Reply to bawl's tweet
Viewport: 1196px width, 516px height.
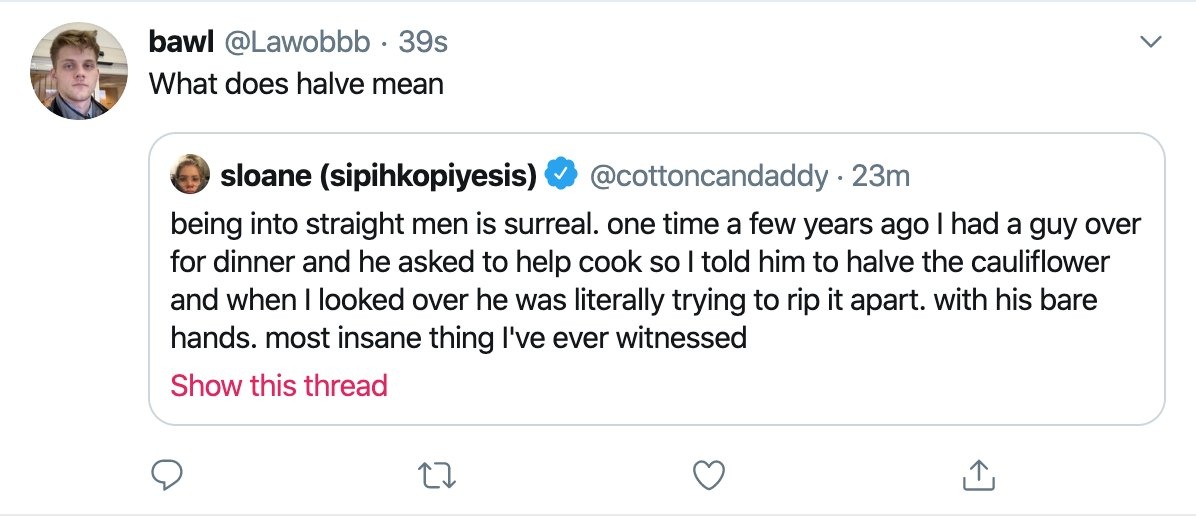coord(170,476)
